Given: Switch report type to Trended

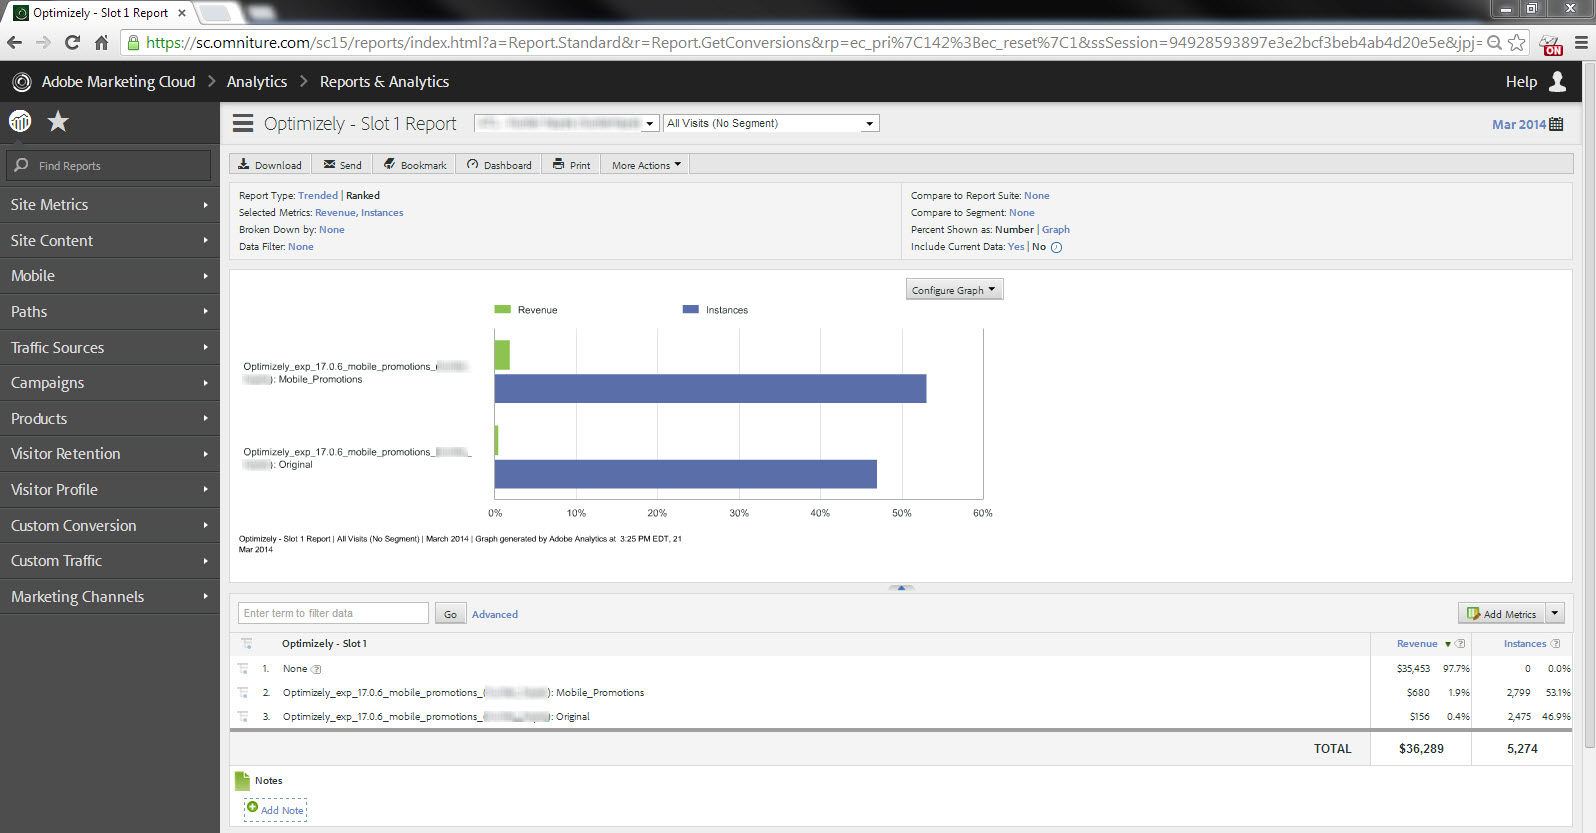Looking at the screenshot, I should pyautogui.click(x=318, y=196).
